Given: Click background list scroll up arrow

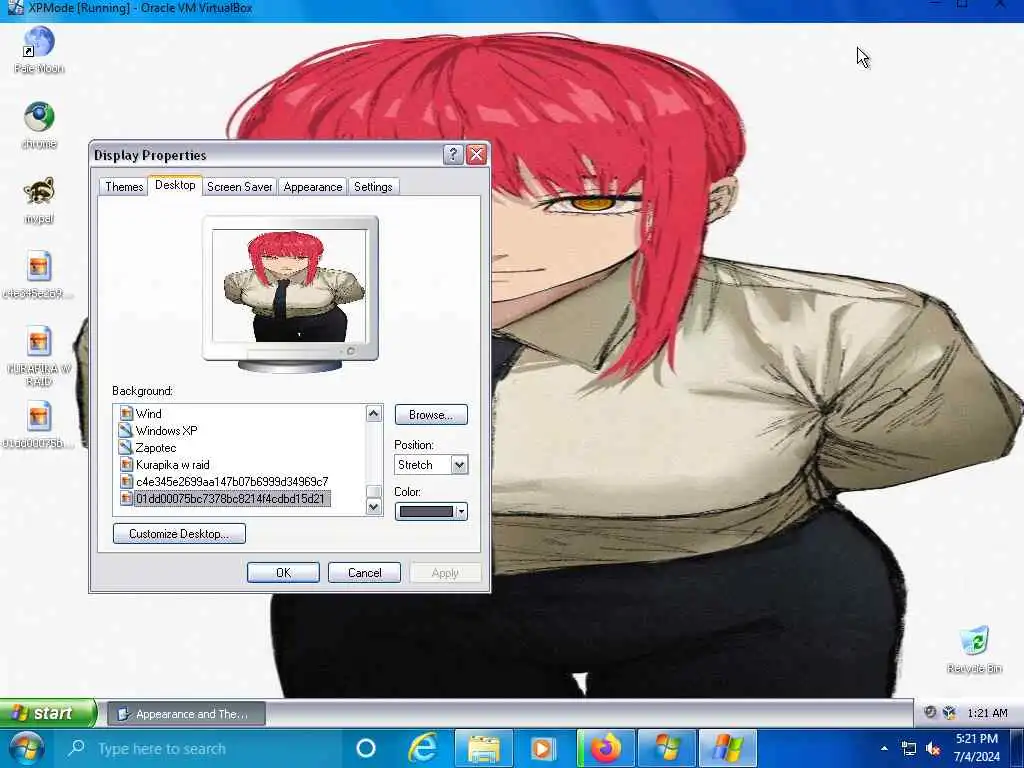Looking at the screenshot, I should [x=374, y=413].
